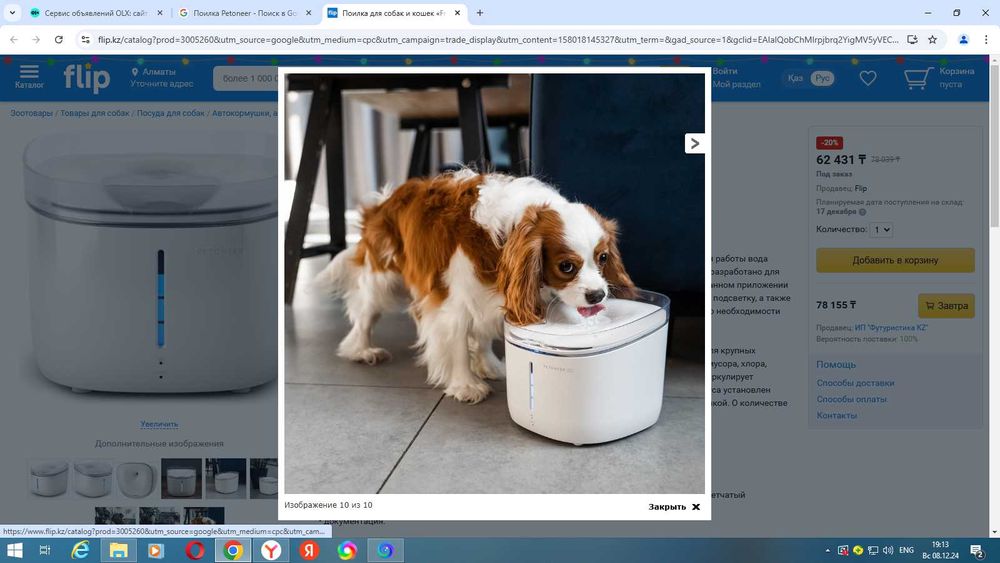
Task: Open the shopping cart Корзина
Action: click(939, 78)
